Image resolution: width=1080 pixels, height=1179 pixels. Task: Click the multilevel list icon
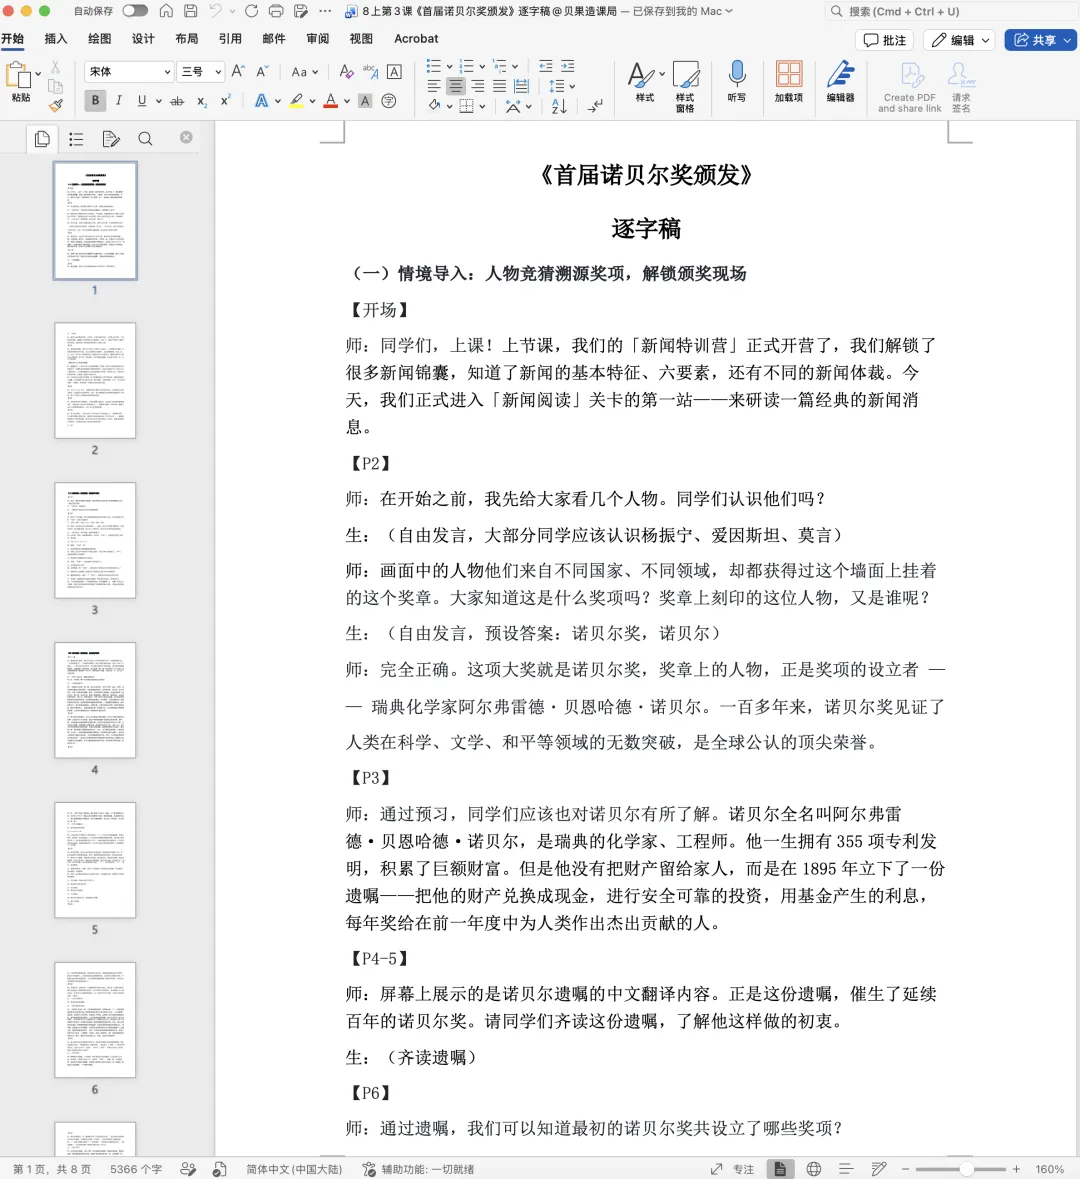coord(500,66)
